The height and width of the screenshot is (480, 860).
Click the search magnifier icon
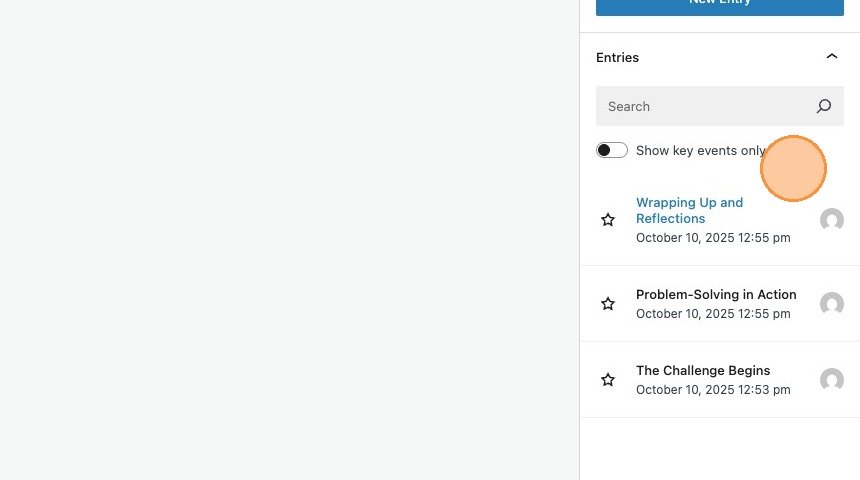coord(824,106)
